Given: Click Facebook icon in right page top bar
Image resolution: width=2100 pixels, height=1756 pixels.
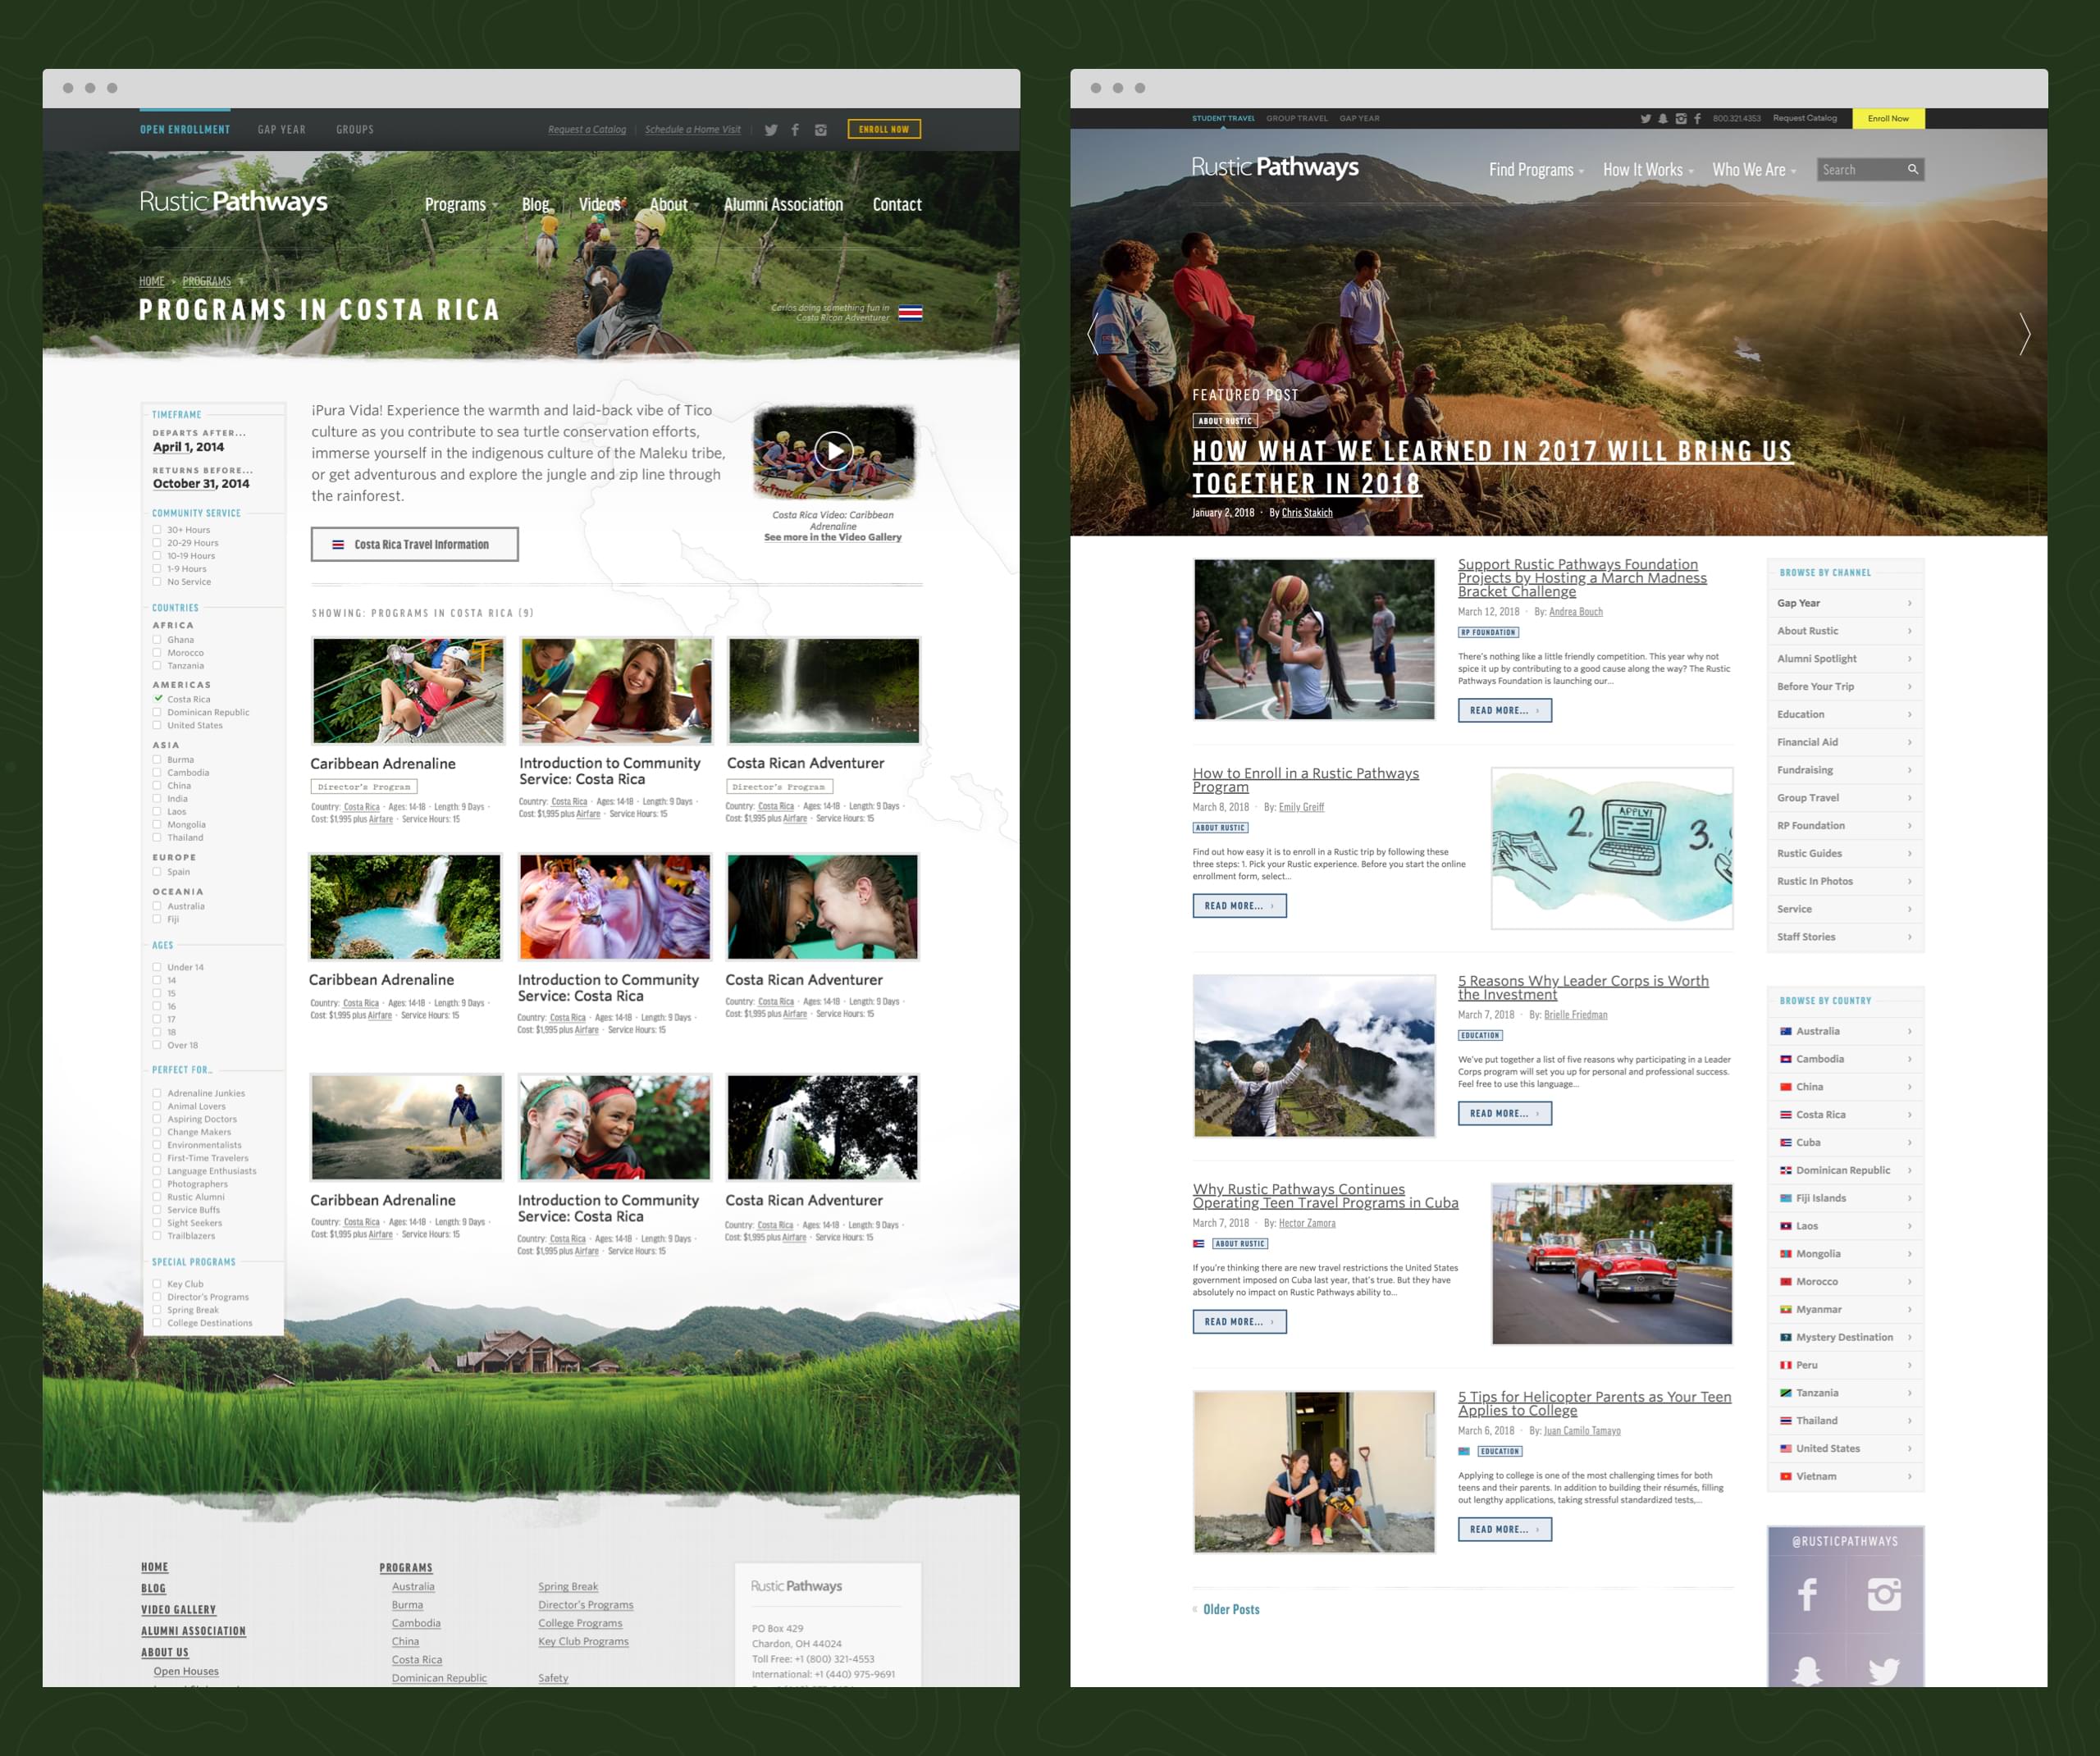Looking at the screenshot, I should (x=1697, y=118).
